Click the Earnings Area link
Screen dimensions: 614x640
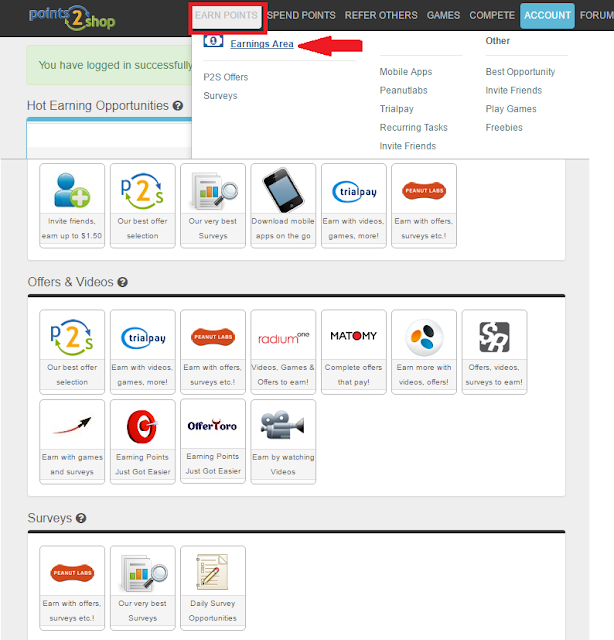262,44
